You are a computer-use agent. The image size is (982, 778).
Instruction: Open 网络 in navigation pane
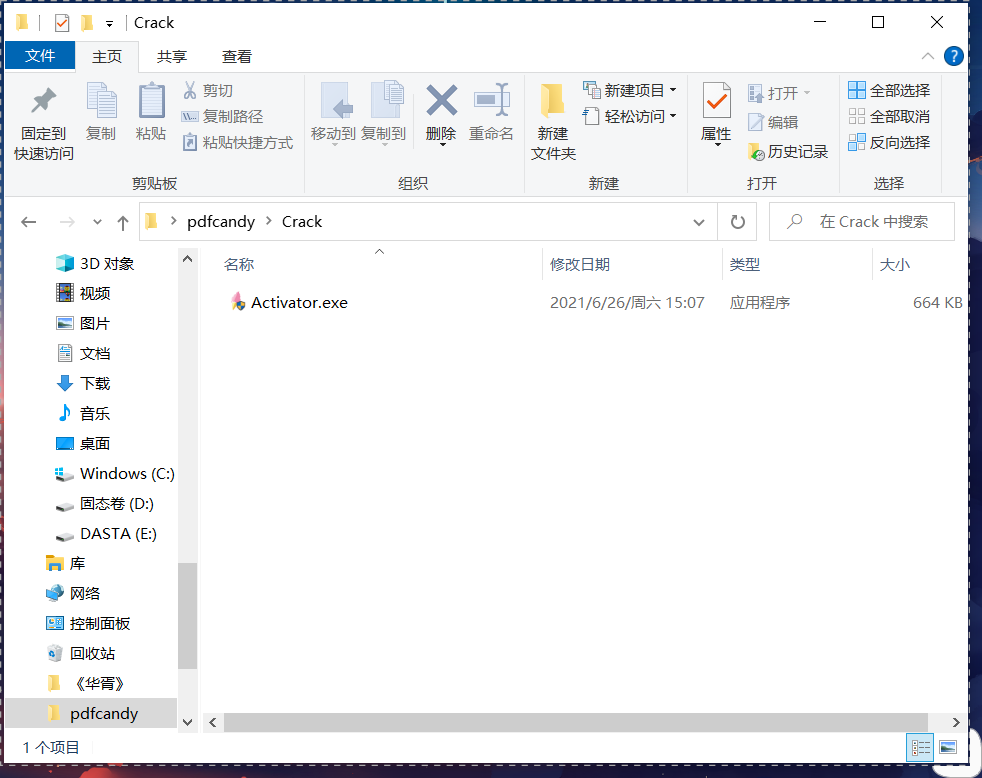(73, 593)
